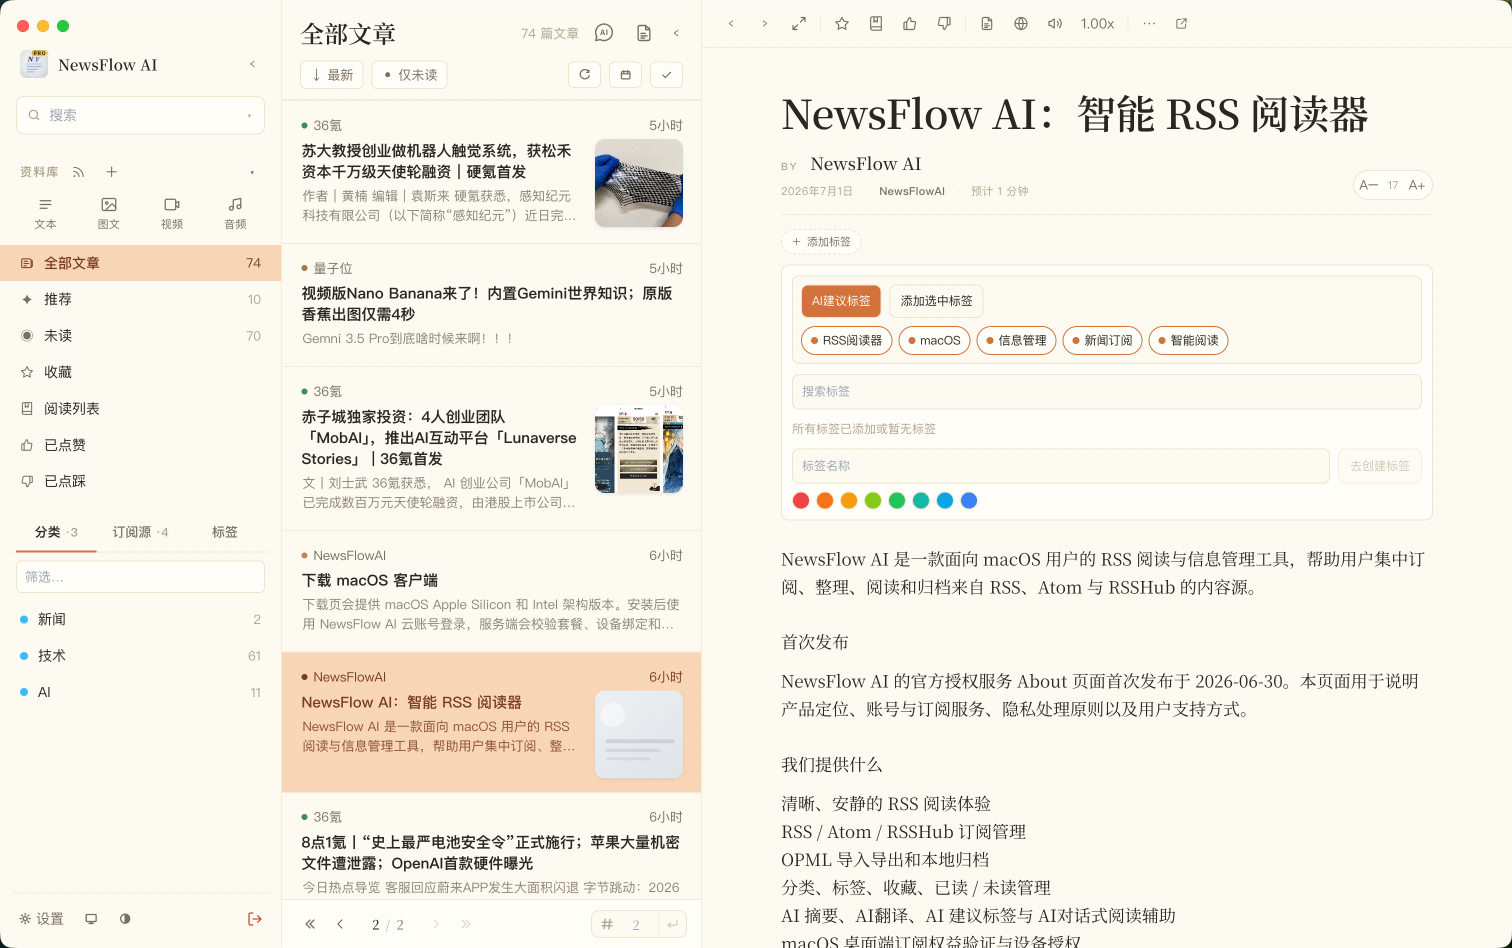
Task: Open the more options ellipsis menu
Action: 1149,24
